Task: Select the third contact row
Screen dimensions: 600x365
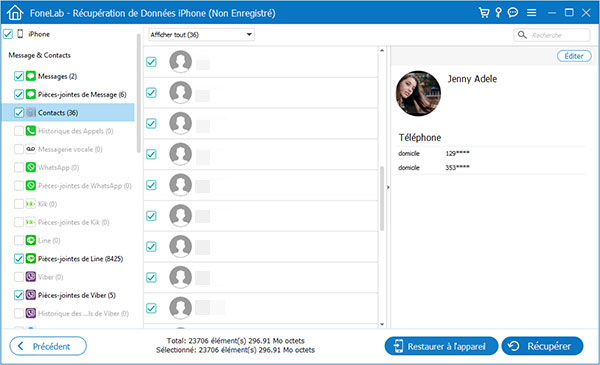Action: [261, 124]
